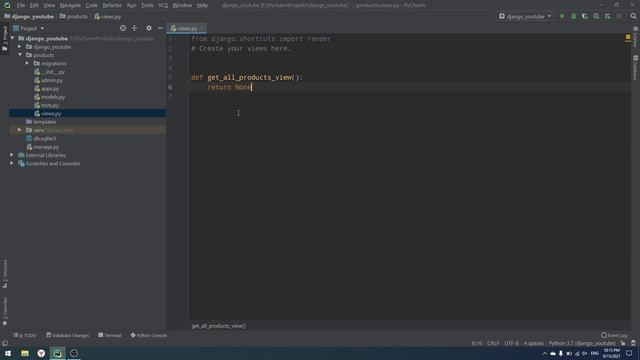Select models.py in project tree

[53, 97]
